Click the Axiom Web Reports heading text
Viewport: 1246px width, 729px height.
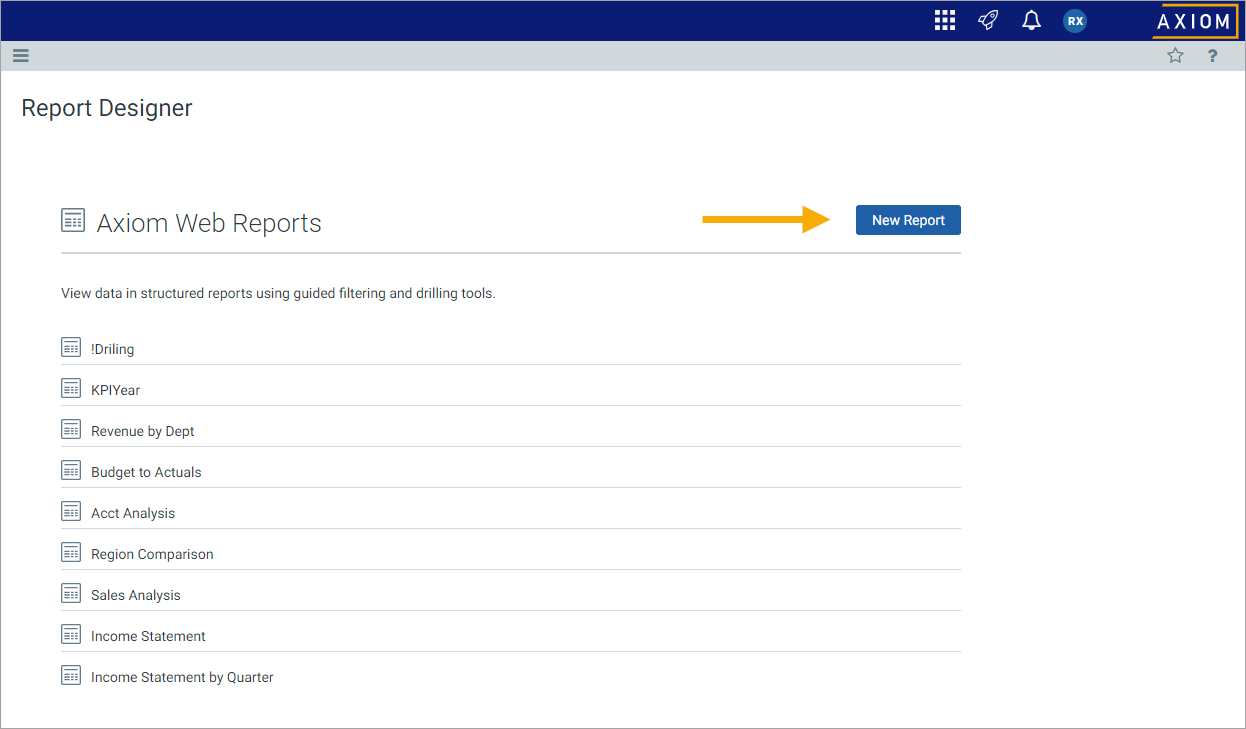[x=209, y=223]
